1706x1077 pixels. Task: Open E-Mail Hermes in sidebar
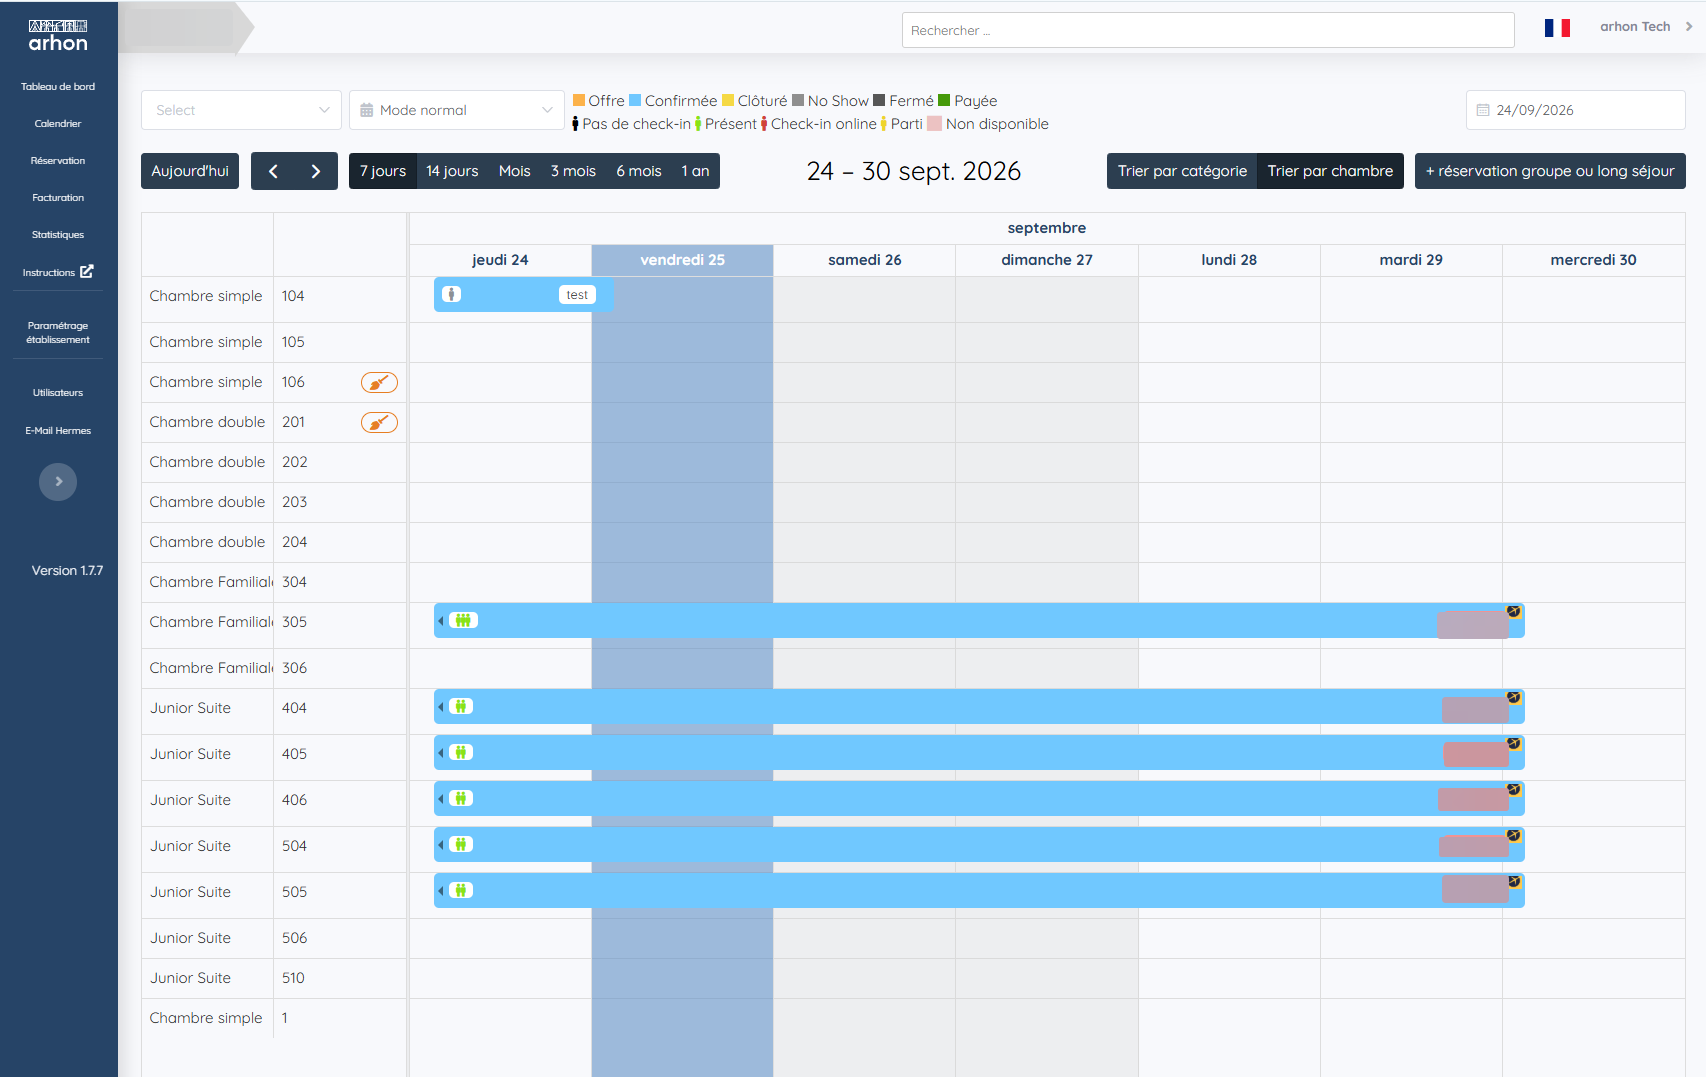pyautogui.click(x=58, y=431)
